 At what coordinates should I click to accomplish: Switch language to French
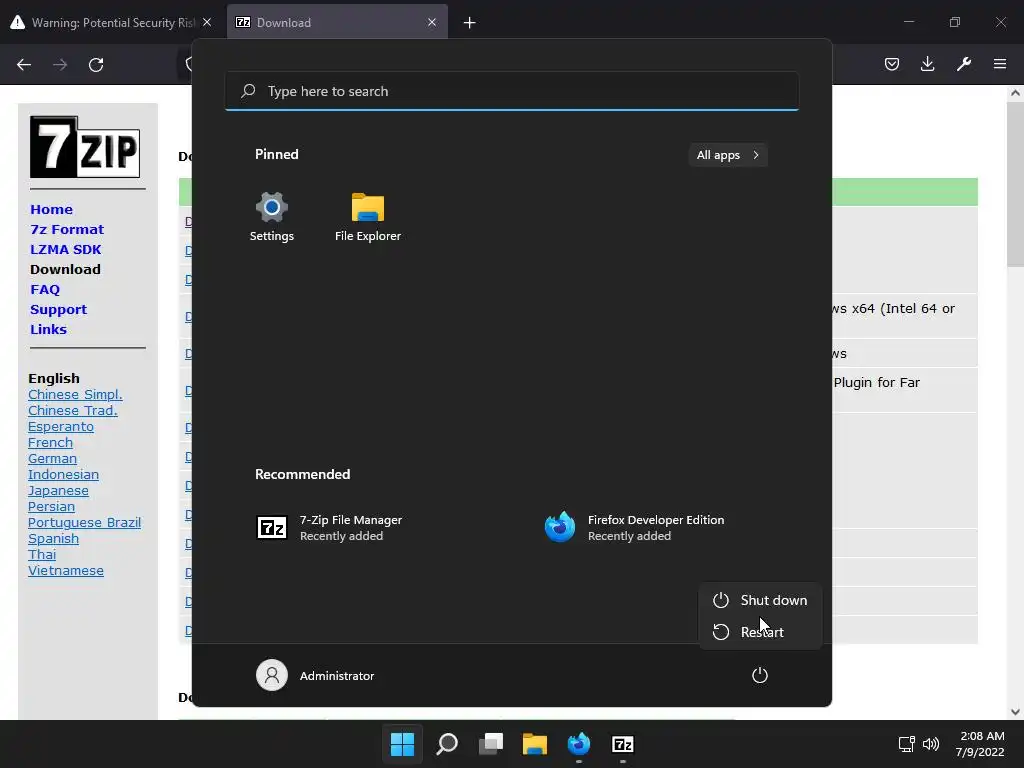click(50, 442)
